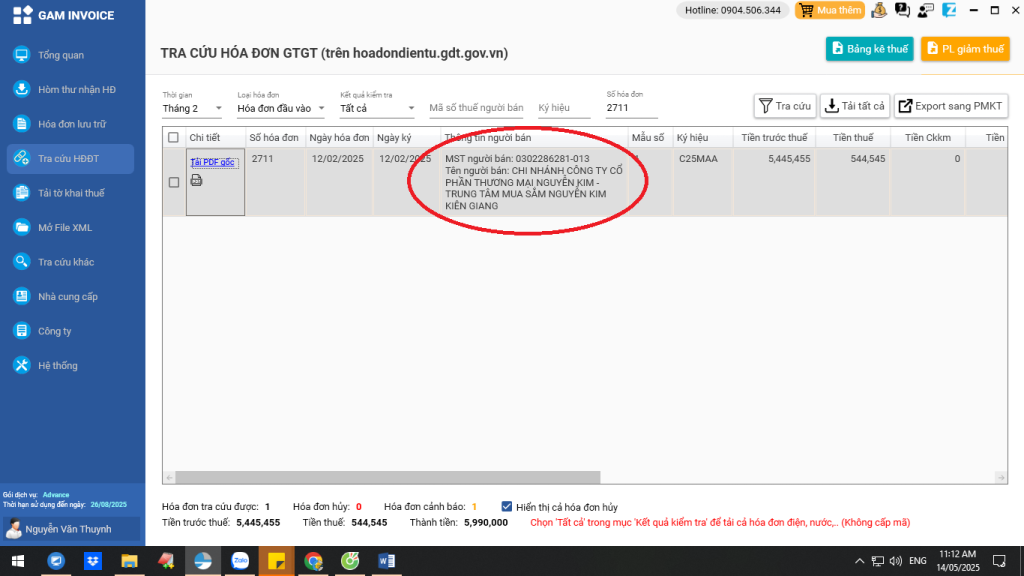Show hidden system tray icons
Screen dimensions: 1024x576
click(x=859, y=561)
